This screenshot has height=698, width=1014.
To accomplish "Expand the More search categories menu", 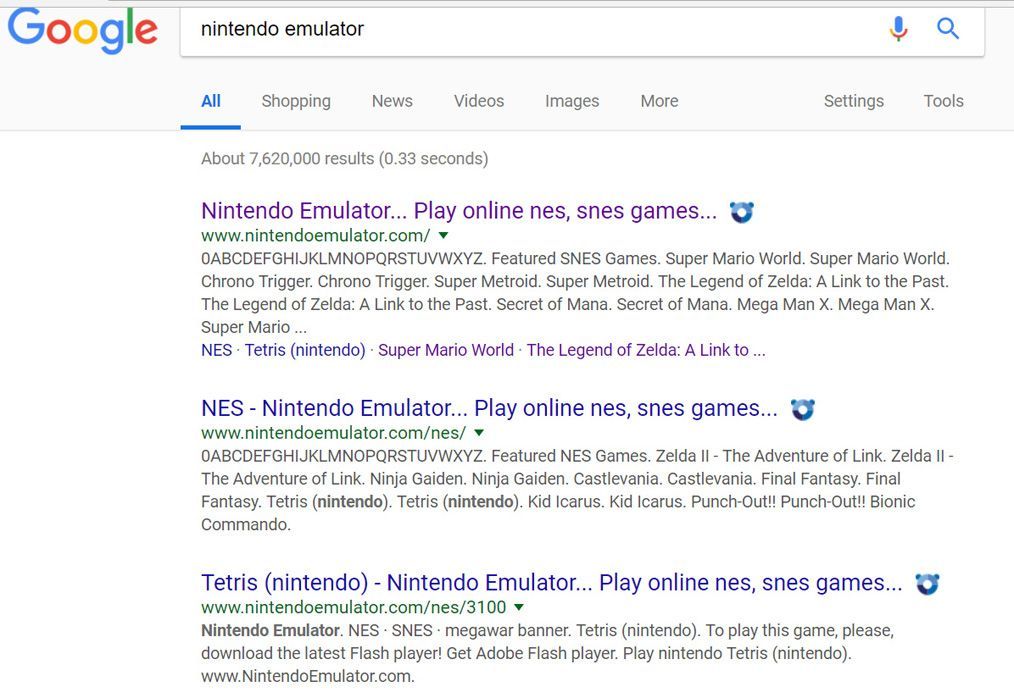I will click(x=659, y=101).
